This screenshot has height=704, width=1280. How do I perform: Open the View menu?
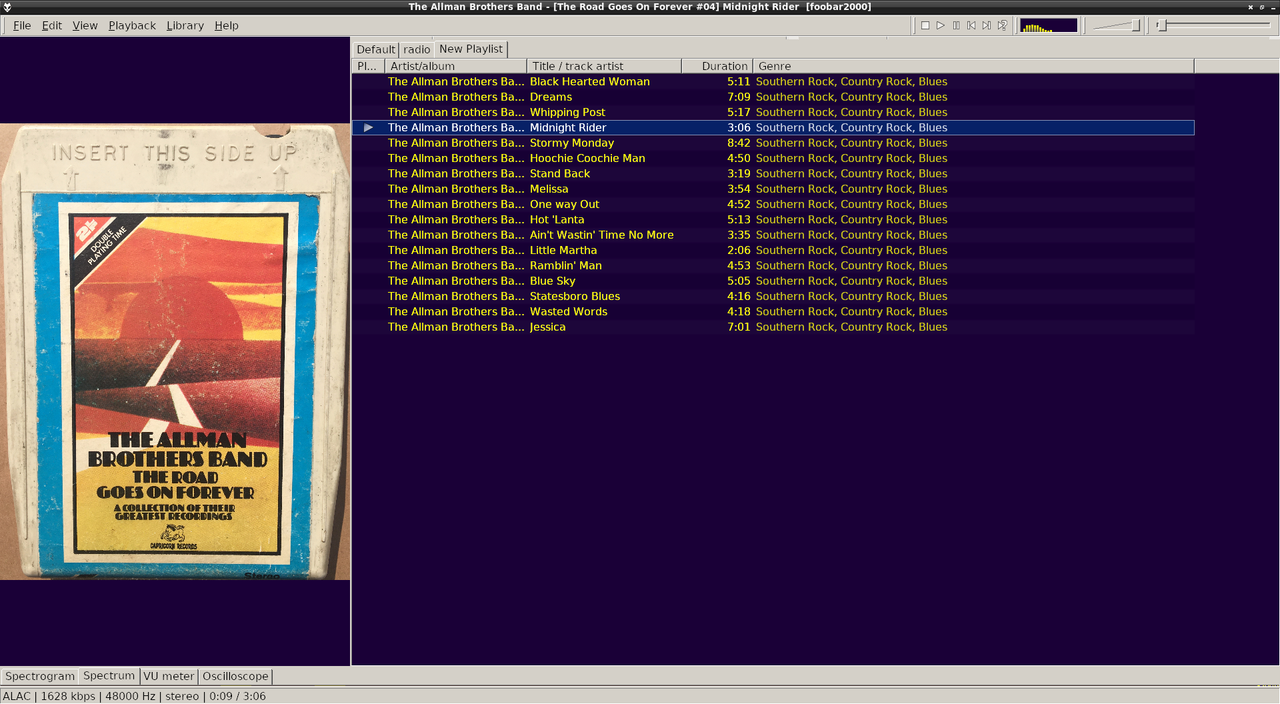pyautogui.click(x=85, y=25)
